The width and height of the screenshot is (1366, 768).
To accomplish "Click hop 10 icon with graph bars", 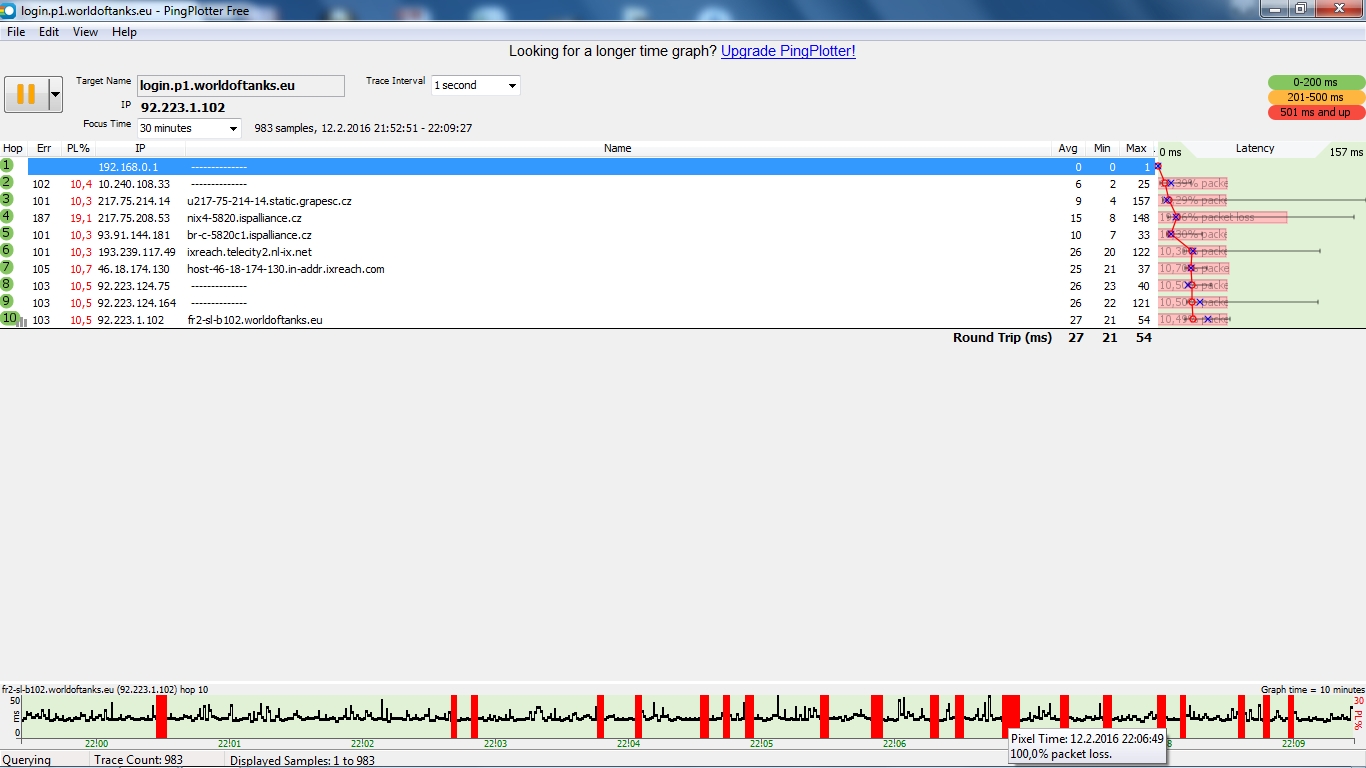I will point(13,319).
